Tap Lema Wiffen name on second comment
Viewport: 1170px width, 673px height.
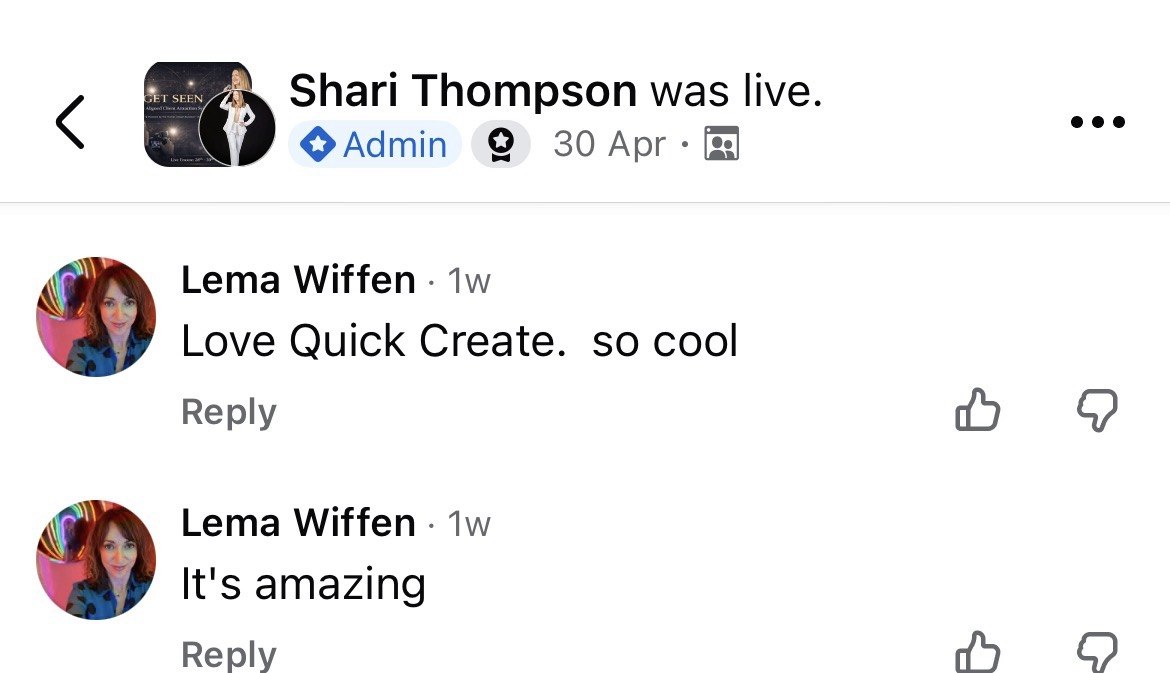pyautogui.click(x=298, y=522)
